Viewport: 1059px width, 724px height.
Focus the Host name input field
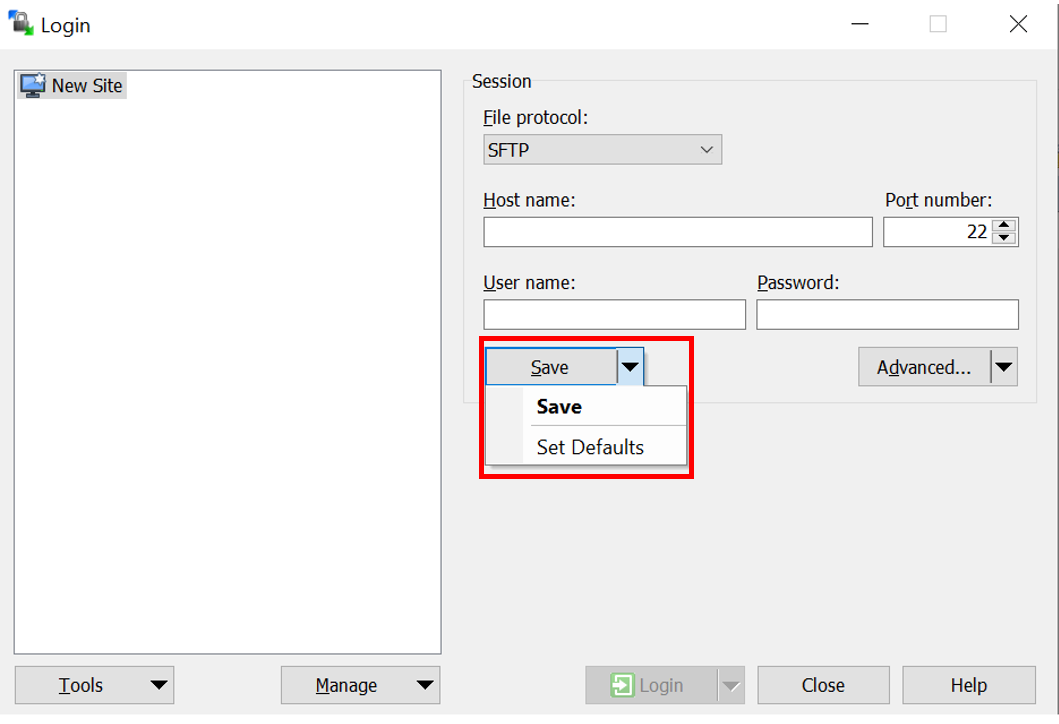[x=677, y=232]
